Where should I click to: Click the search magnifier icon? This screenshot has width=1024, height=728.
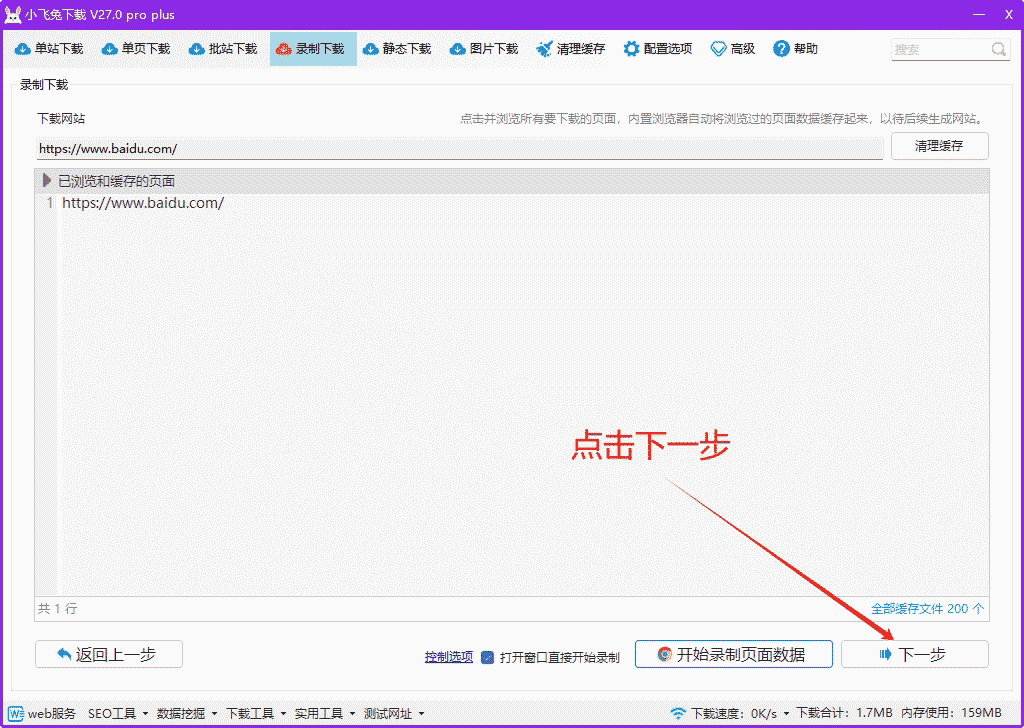[x=999, y=49]
